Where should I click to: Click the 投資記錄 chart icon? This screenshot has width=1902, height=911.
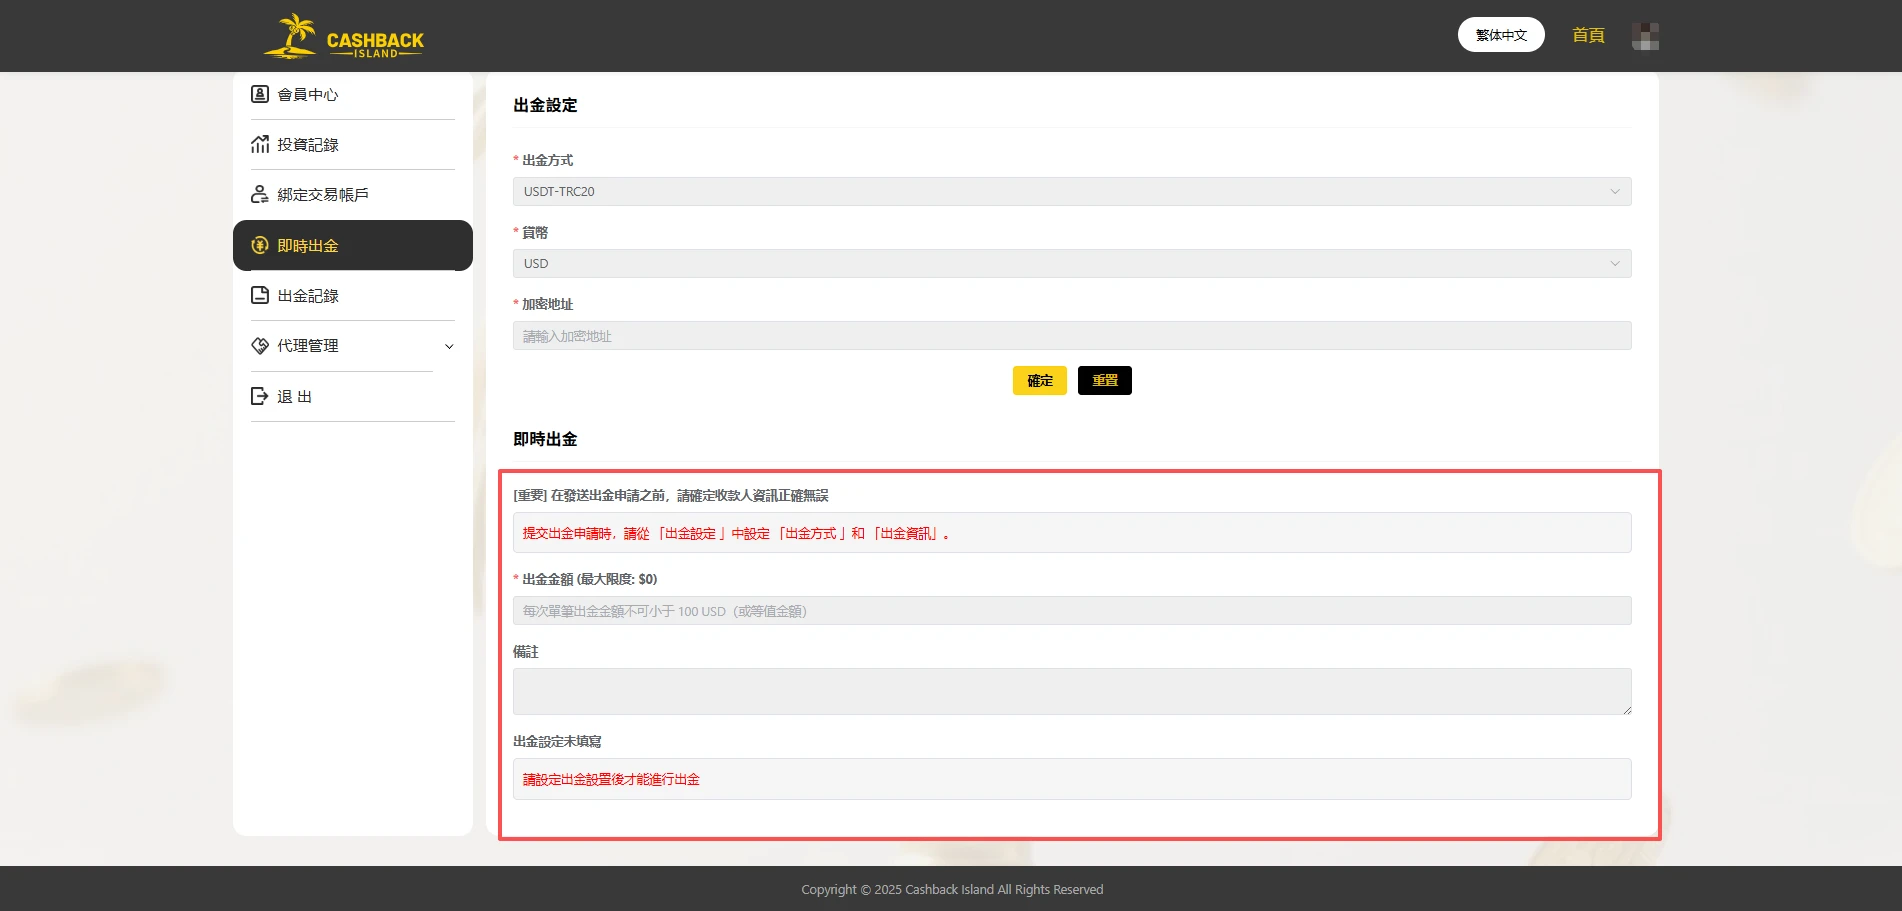260,144
